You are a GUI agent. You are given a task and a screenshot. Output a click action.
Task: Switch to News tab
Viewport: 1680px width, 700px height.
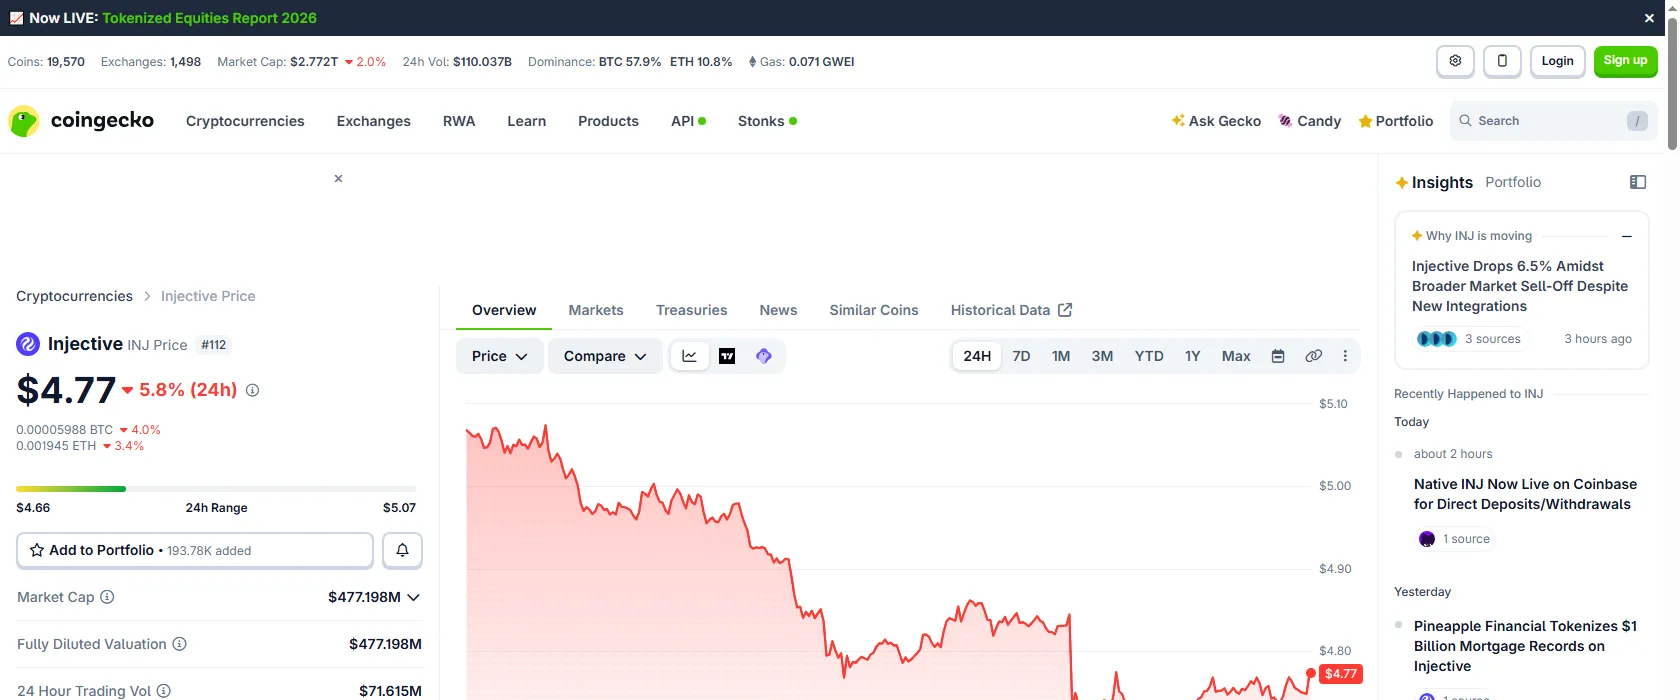tap(778, 310)
